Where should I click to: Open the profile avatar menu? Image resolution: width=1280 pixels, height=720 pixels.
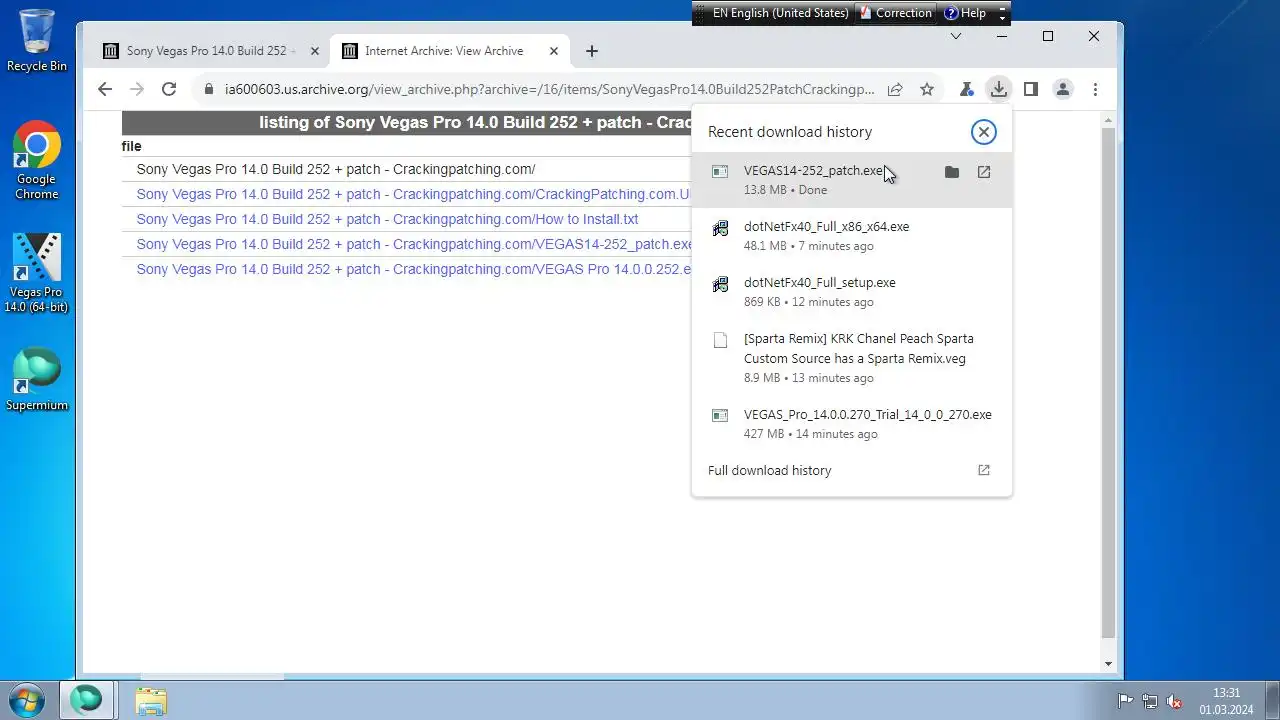[x=1063, y=89]
